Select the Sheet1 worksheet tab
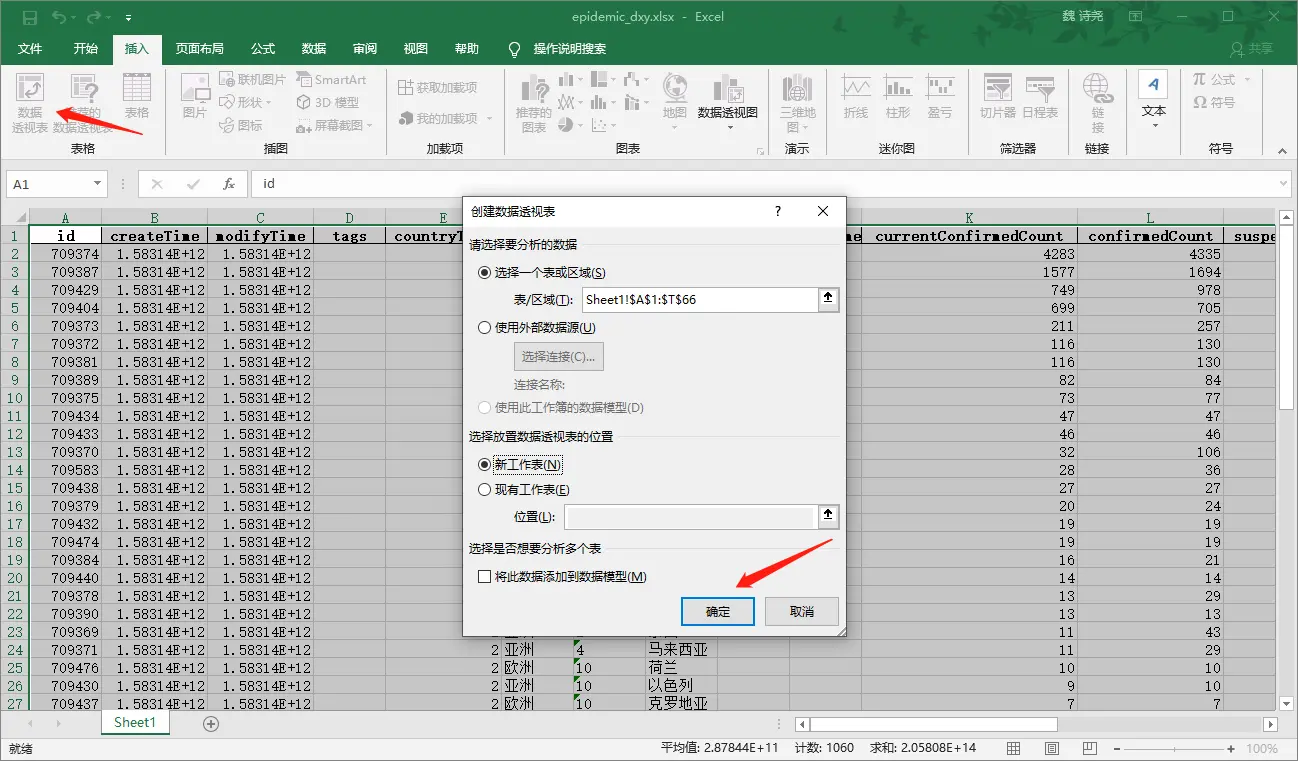This screenshot has height=761, width=1298. (x=135, y=723)
